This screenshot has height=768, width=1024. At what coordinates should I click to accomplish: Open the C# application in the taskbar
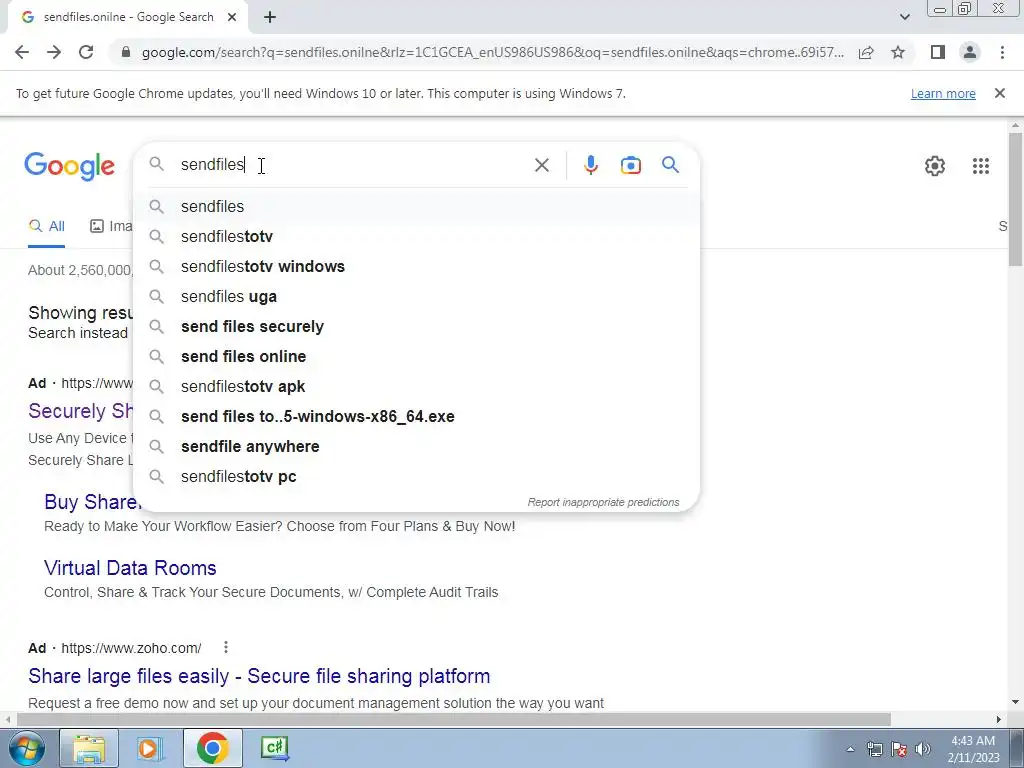pos(275,748)
